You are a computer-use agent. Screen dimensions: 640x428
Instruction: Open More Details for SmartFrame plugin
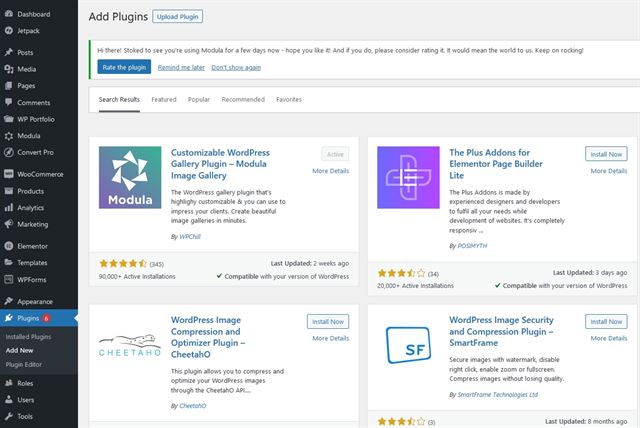[x=609, y=338]
